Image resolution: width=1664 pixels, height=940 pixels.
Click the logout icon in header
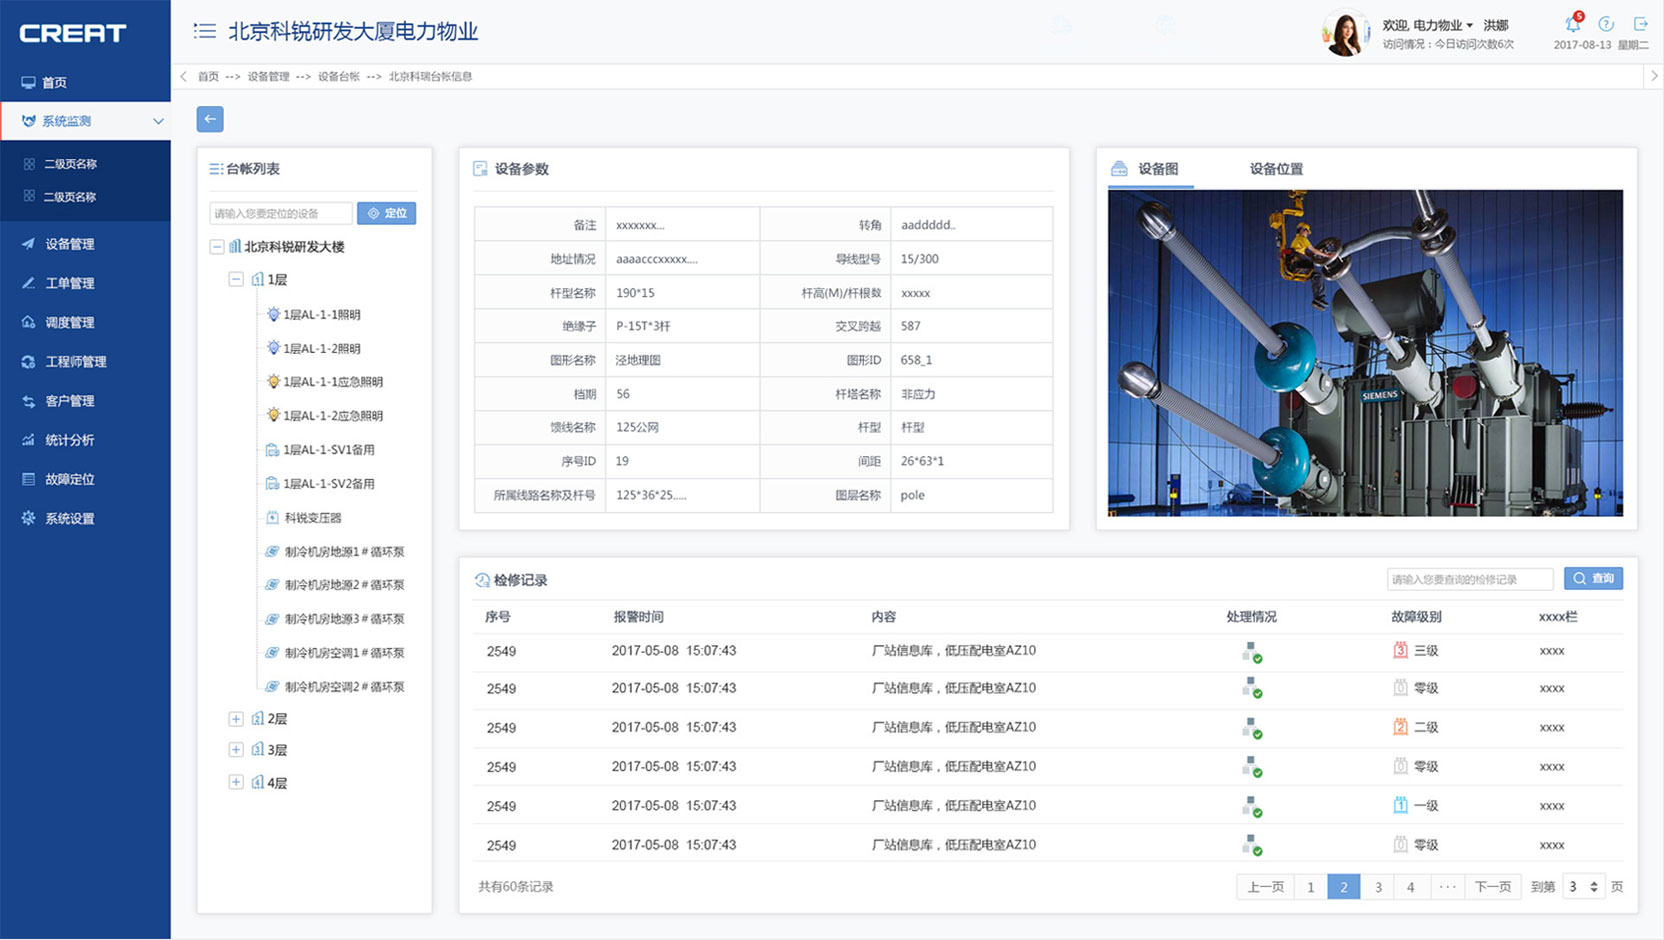[x=1641, y=24]
